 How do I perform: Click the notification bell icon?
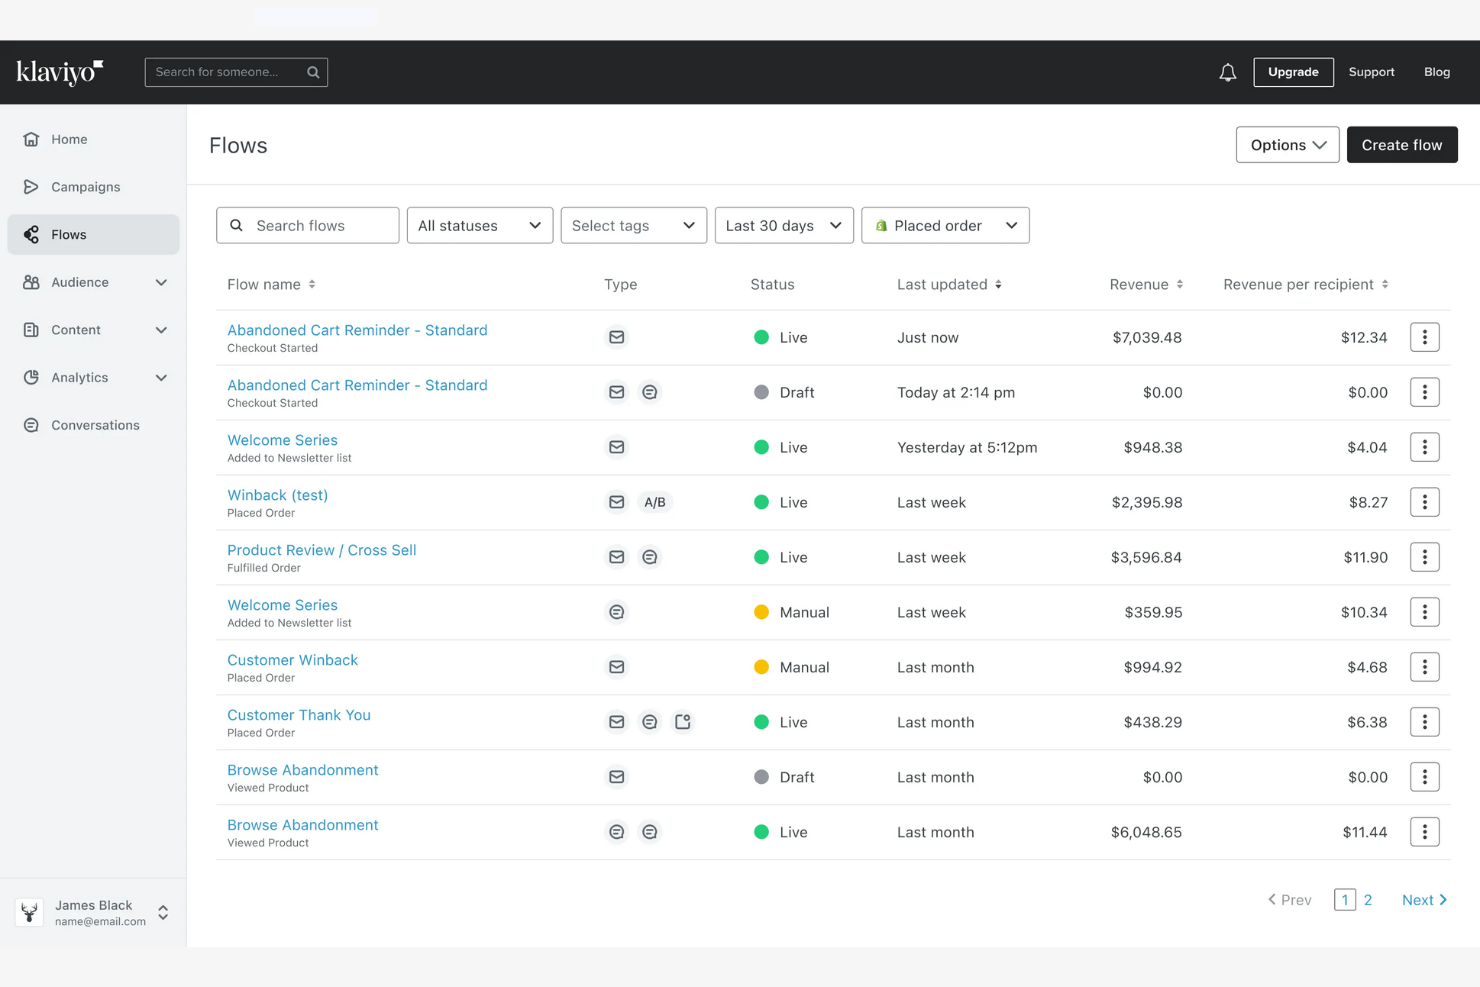(x=1228, y=72)
